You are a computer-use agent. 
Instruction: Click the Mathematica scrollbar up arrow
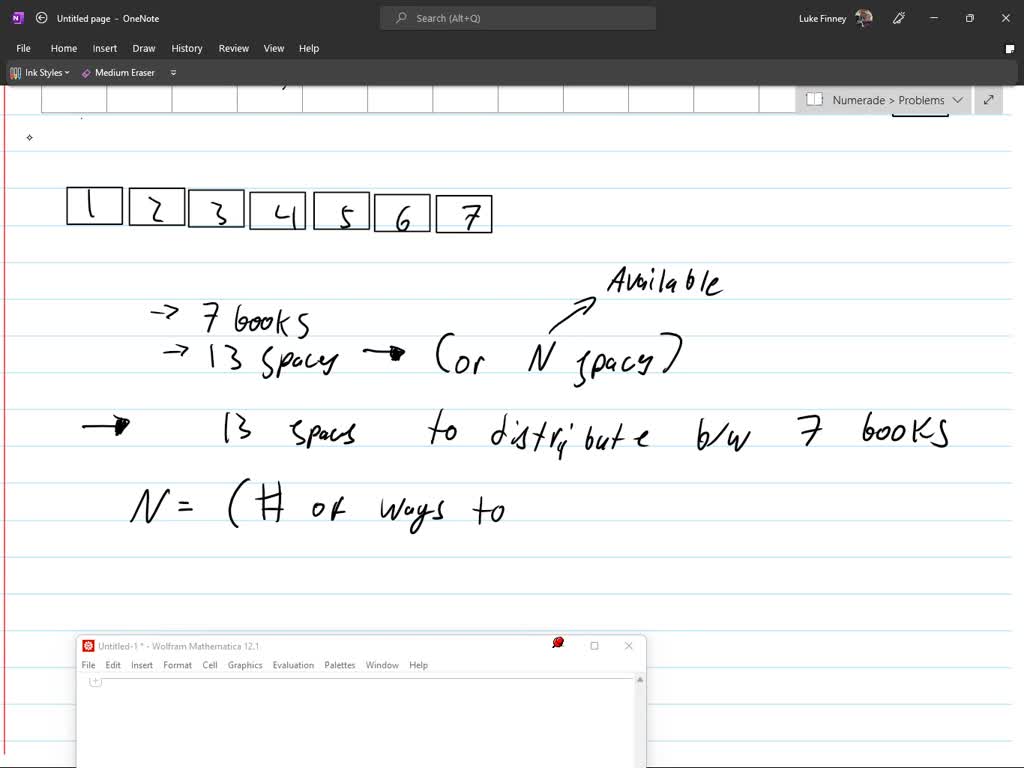[x=640, y=680]
